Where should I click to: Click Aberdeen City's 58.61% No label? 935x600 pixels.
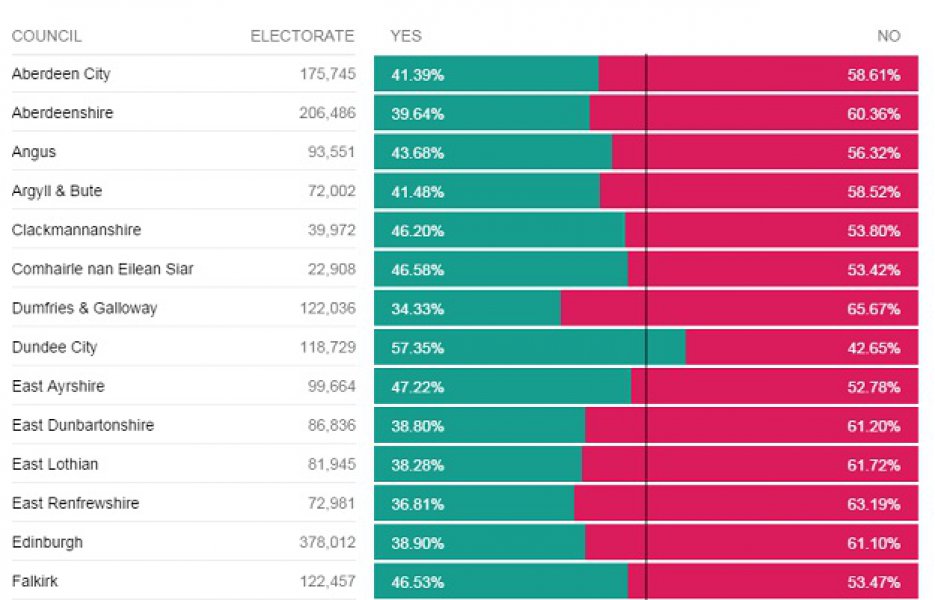(873, 75)
